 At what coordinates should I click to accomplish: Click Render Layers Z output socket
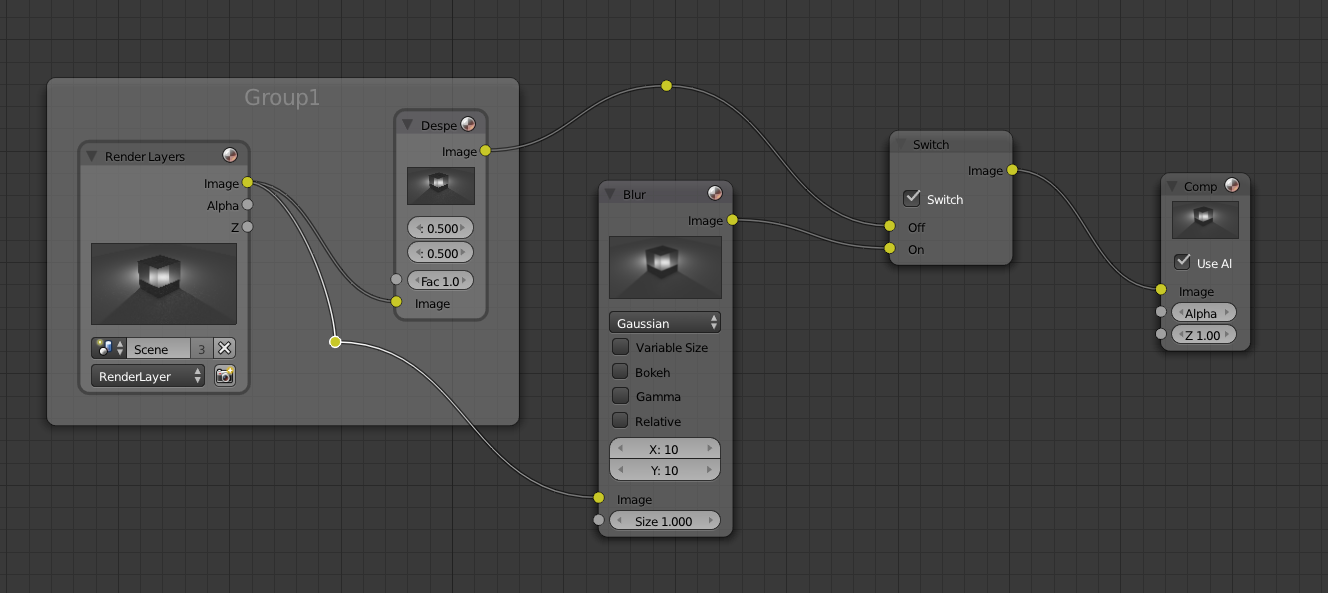[247, 227]
